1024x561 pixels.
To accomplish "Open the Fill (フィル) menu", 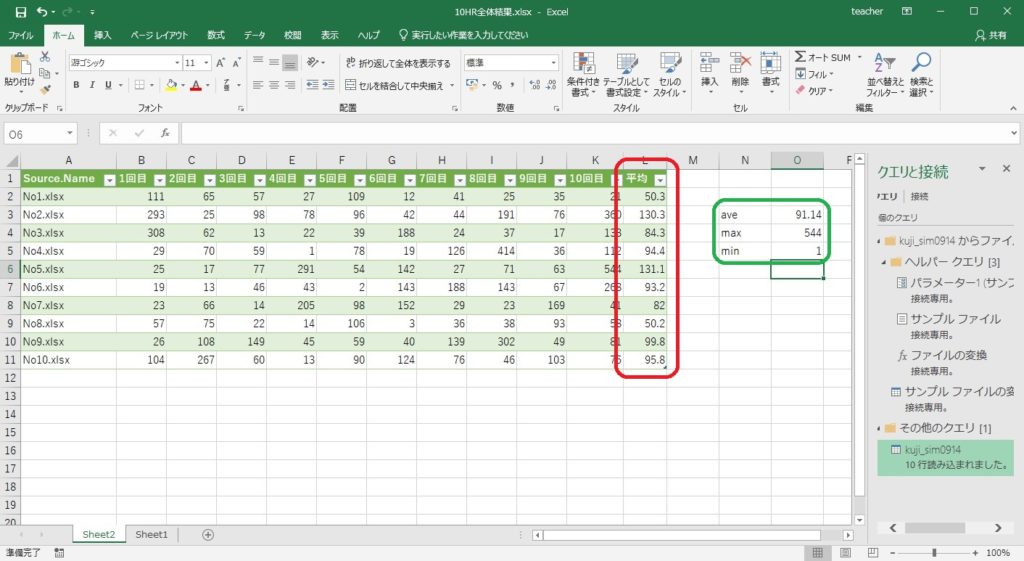I will click(814, 74).
